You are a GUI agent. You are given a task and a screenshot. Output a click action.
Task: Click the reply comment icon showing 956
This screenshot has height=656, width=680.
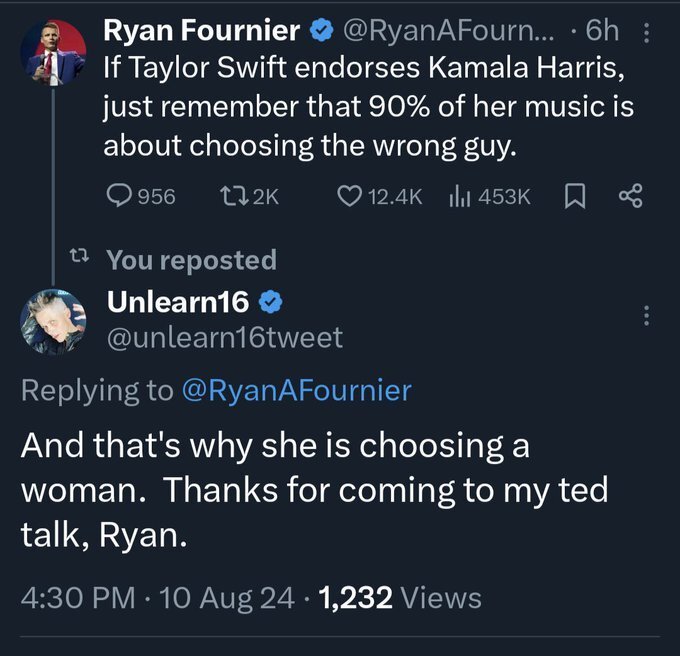coord(118,197)
